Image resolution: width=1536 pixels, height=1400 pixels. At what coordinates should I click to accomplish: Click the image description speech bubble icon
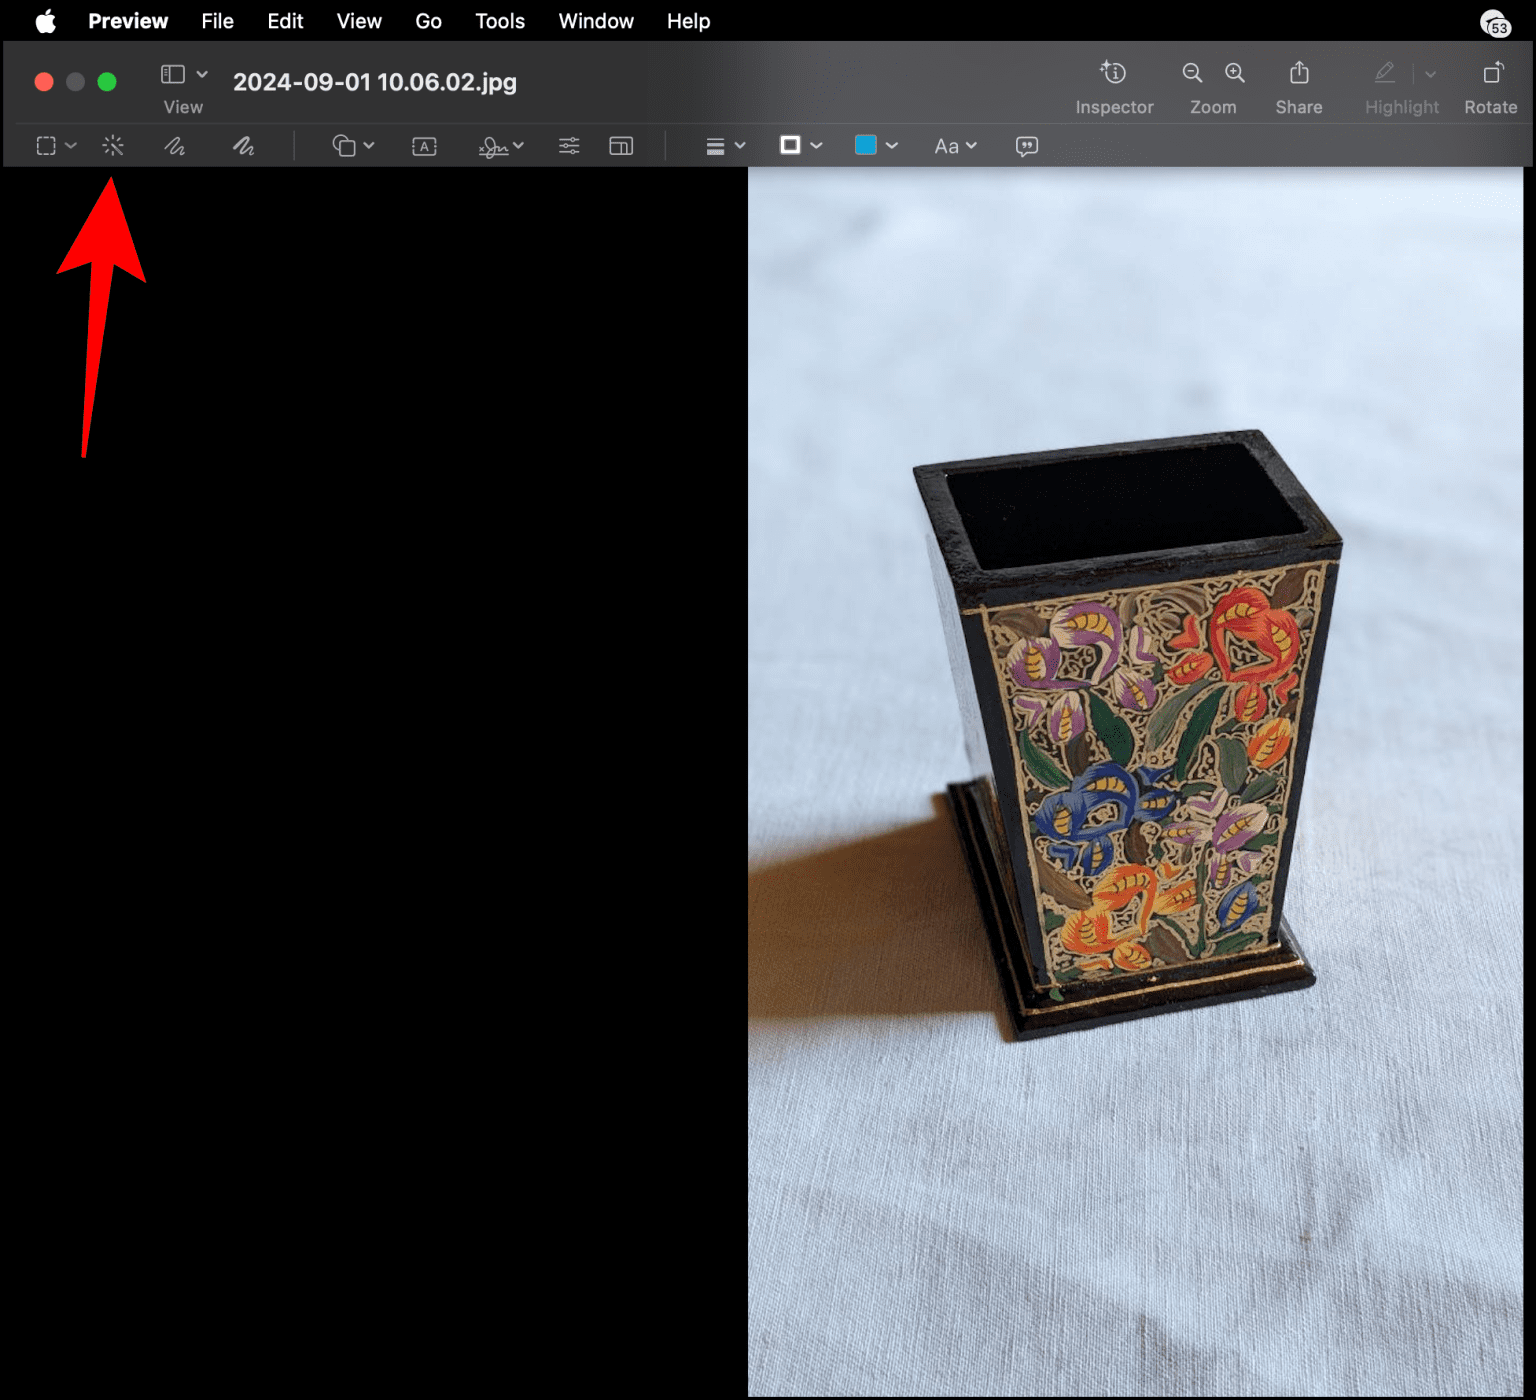click(x=1025, y=146)
